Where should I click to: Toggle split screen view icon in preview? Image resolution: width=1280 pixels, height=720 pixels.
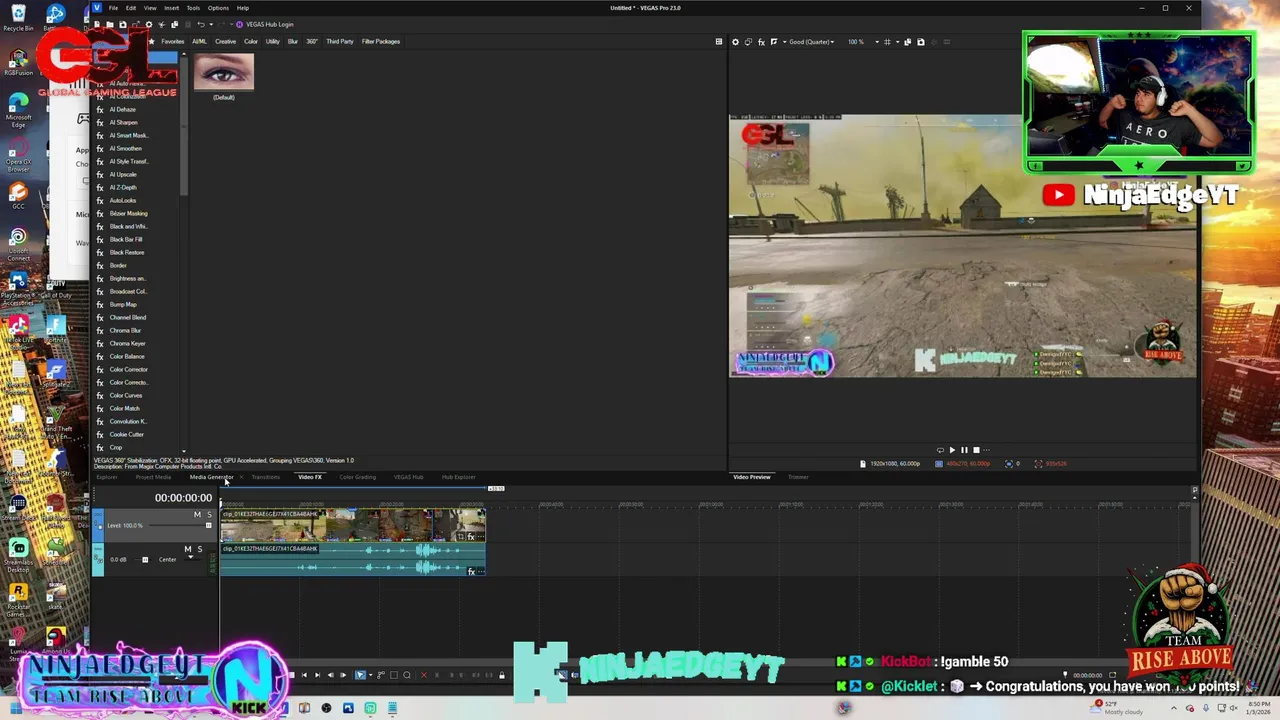pos(773,42)
